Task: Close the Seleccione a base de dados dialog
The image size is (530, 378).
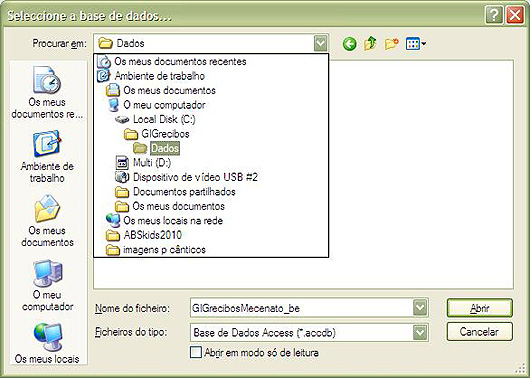Action: [515, 16]
